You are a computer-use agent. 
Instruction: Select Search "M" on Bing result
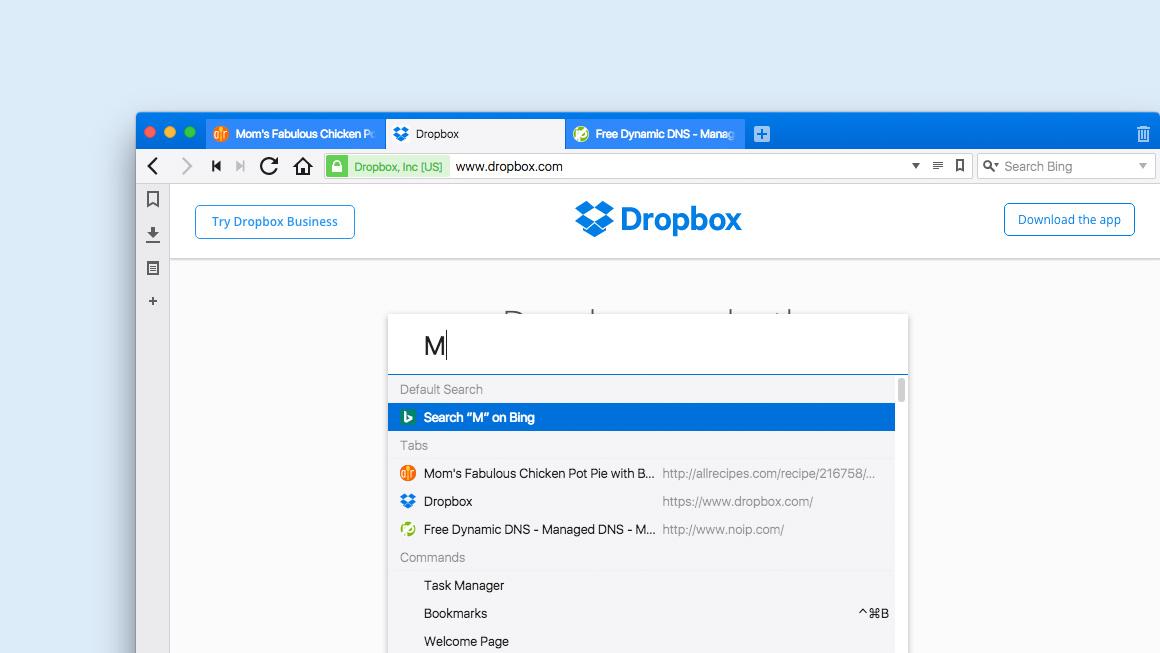[x=641, y=417]
